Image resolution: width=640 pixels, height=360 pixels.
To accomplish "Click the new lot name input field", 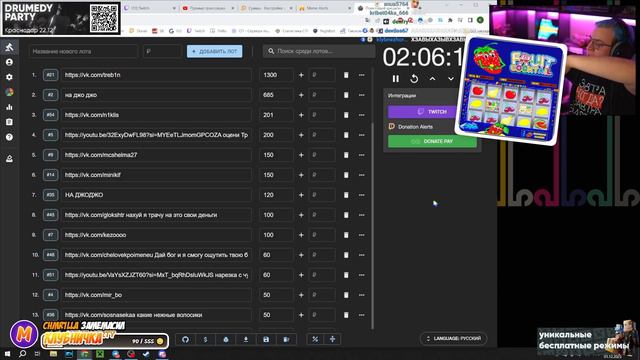I will point(83,51).
